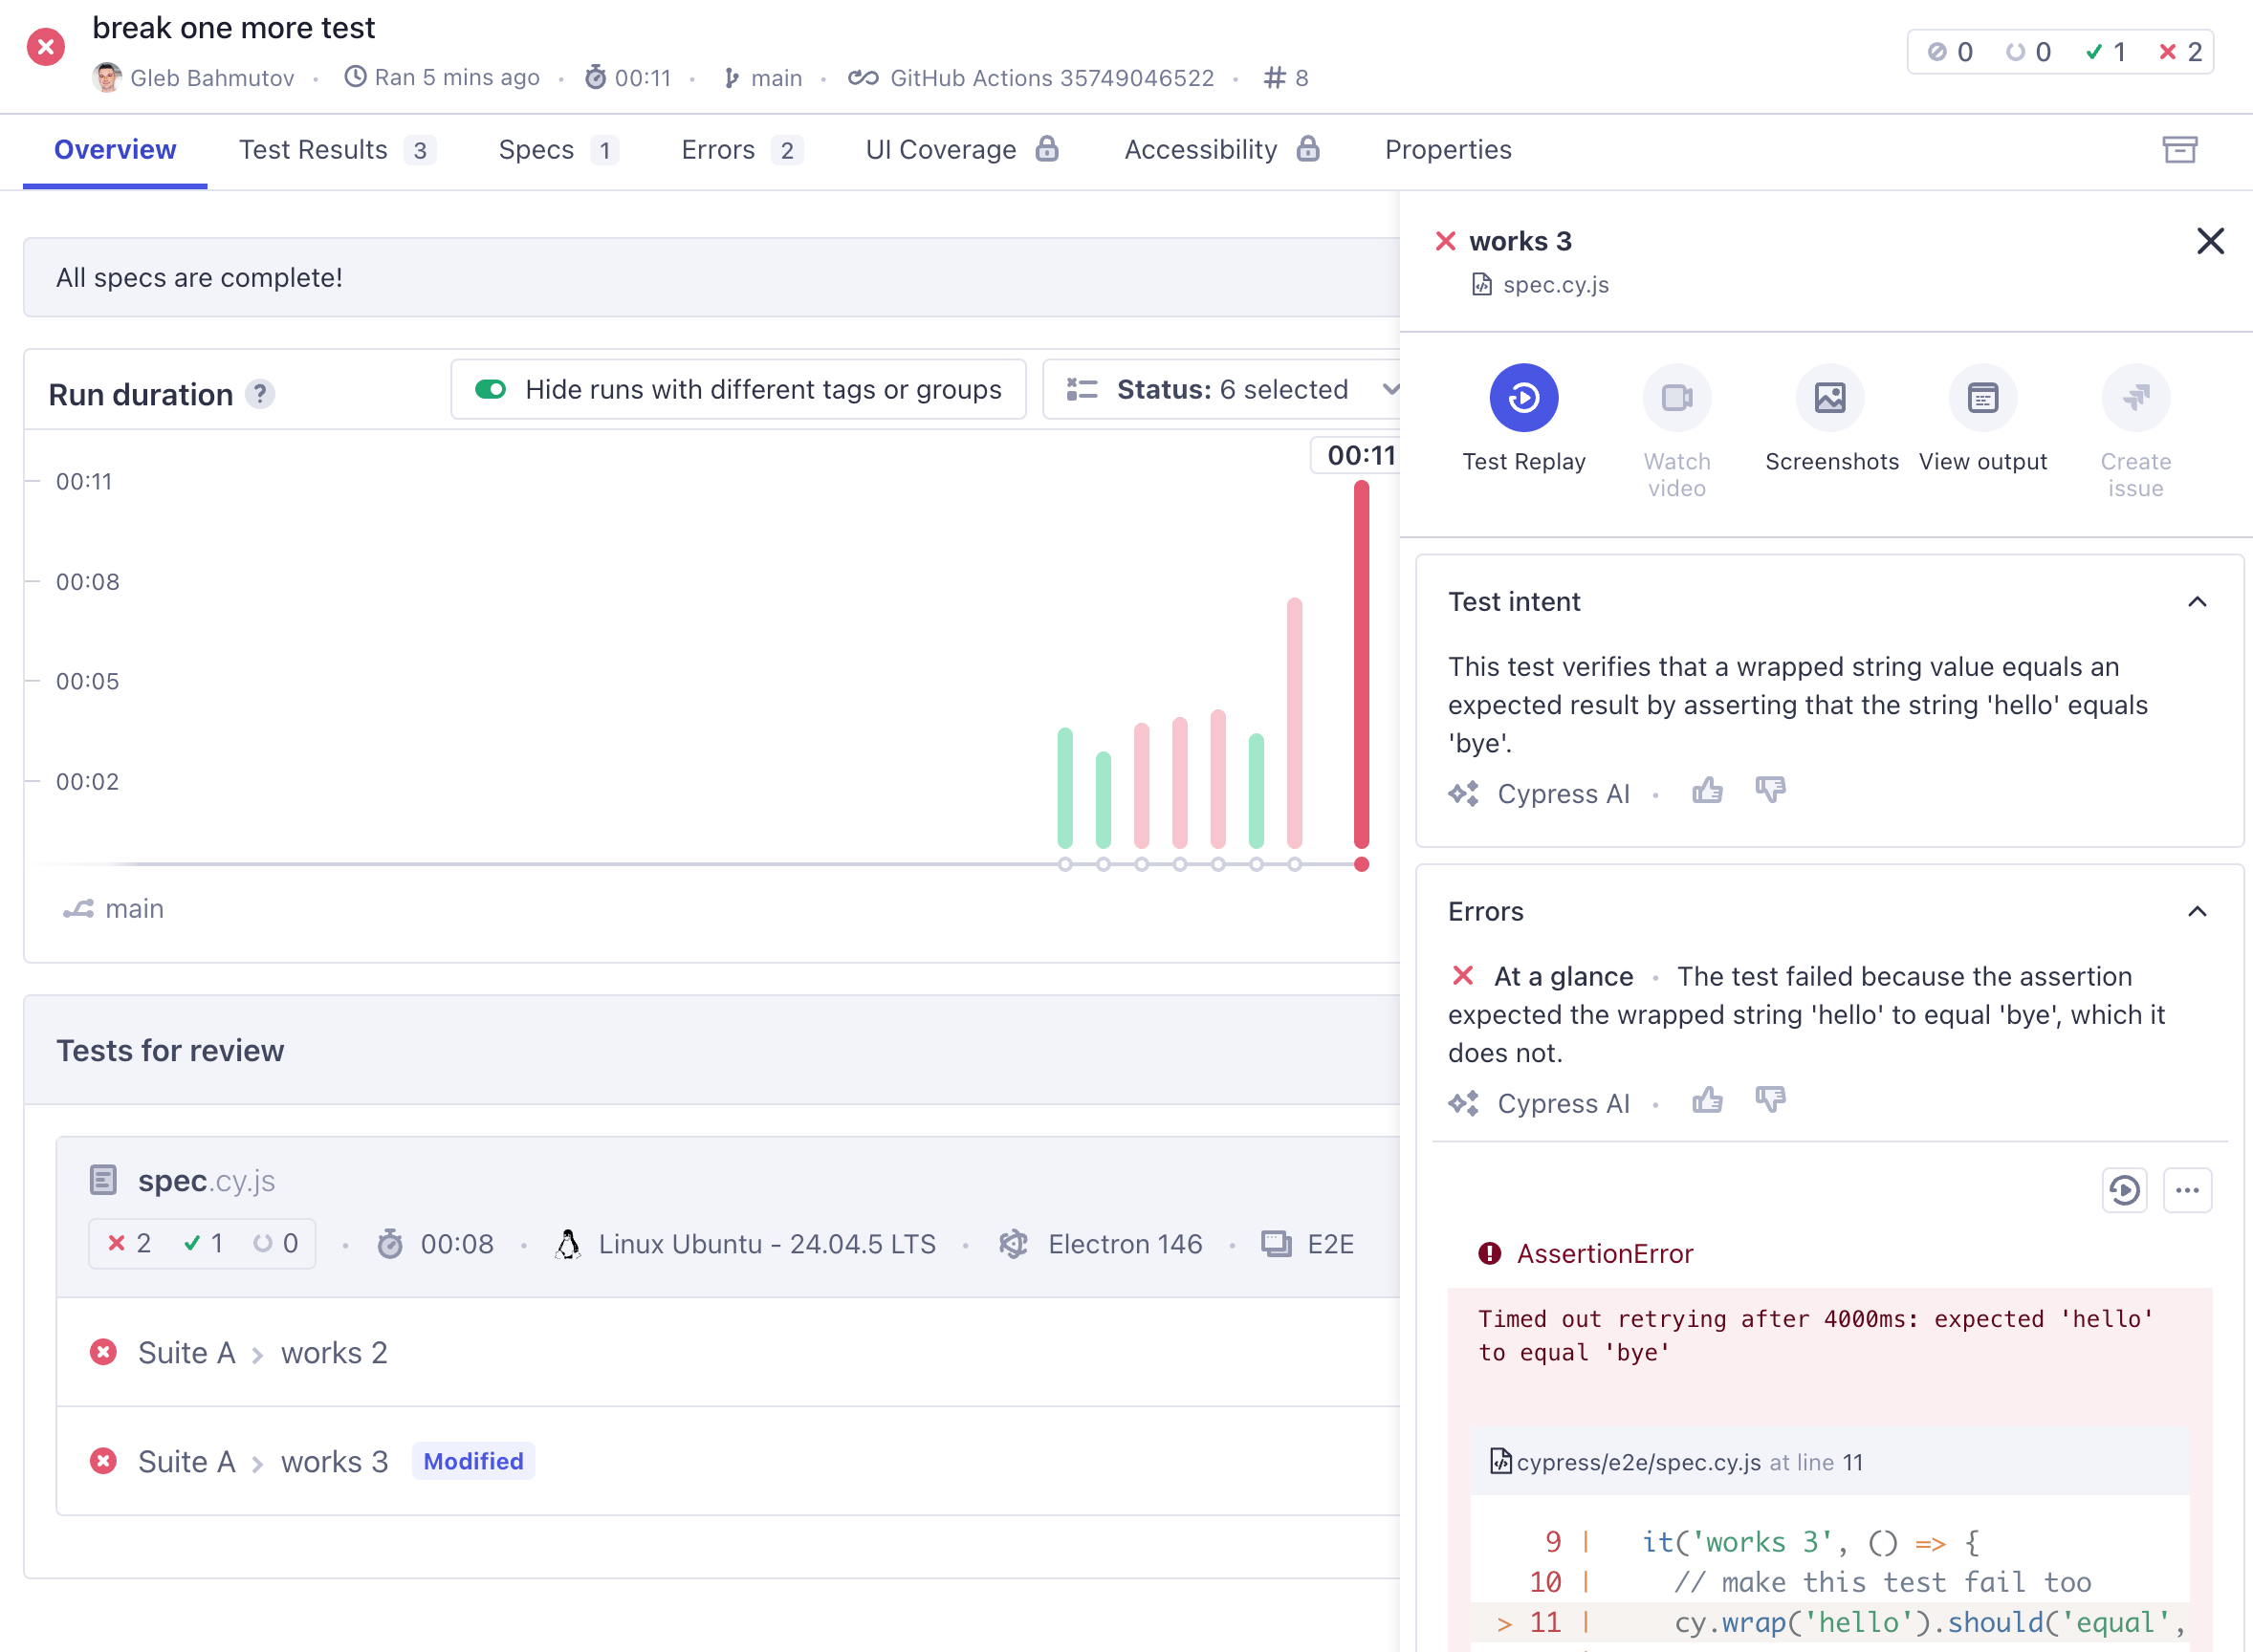Collapse the Errors section
Screen dimensions: 2253x1652
point(2197,912)
